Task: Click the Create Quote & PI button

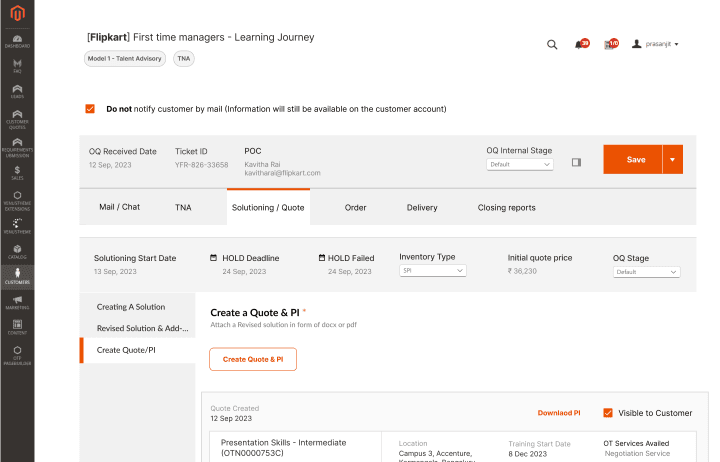Action: click(x=253, y=359)
